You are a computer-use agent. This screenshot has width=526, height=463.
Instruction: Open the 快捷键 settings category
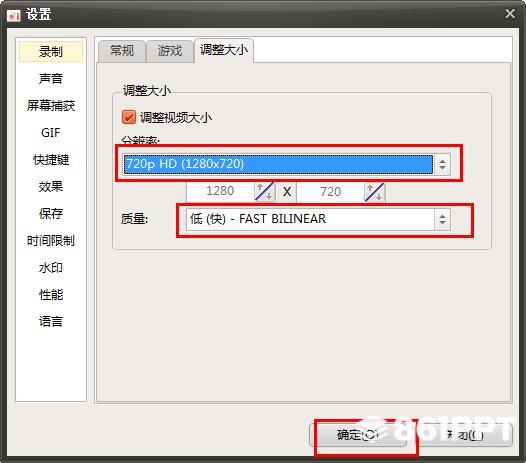51,160
